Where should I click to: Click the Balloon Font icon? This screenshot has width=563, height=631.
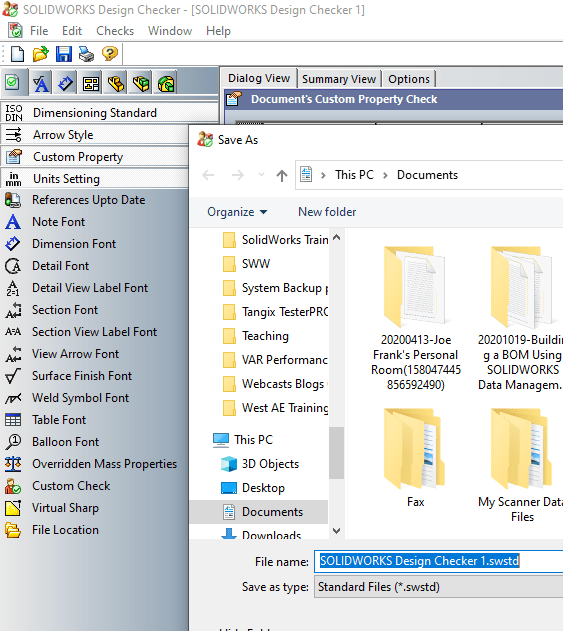13,442
